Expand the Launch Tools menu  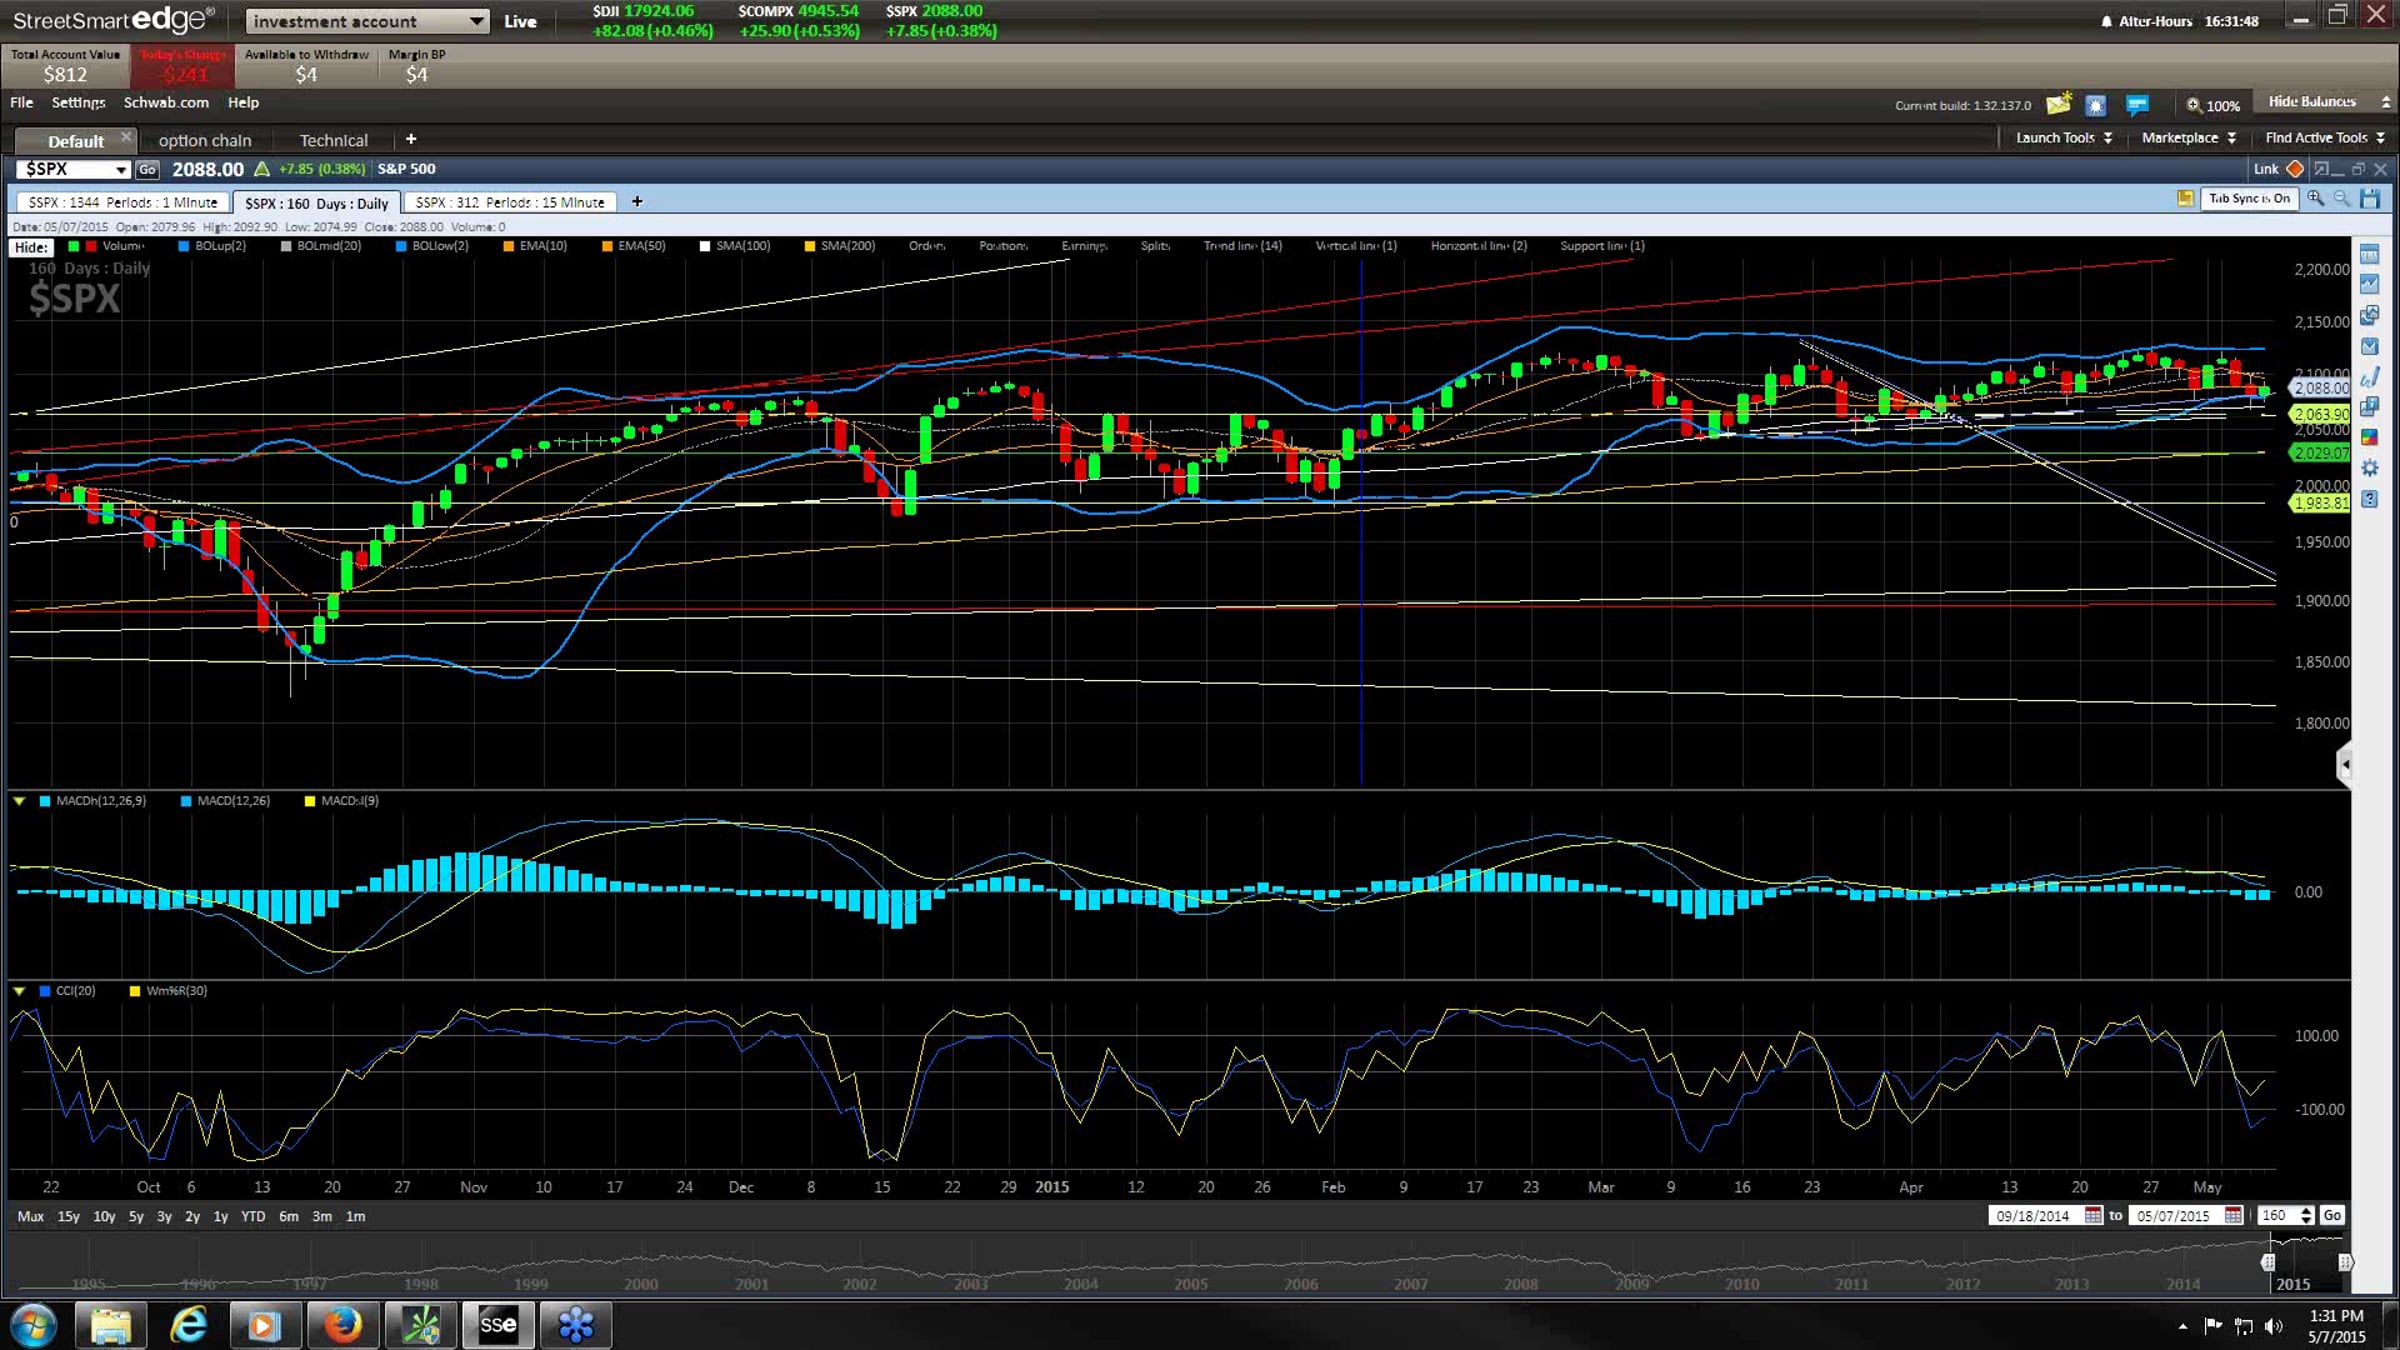pos(2064,138)
